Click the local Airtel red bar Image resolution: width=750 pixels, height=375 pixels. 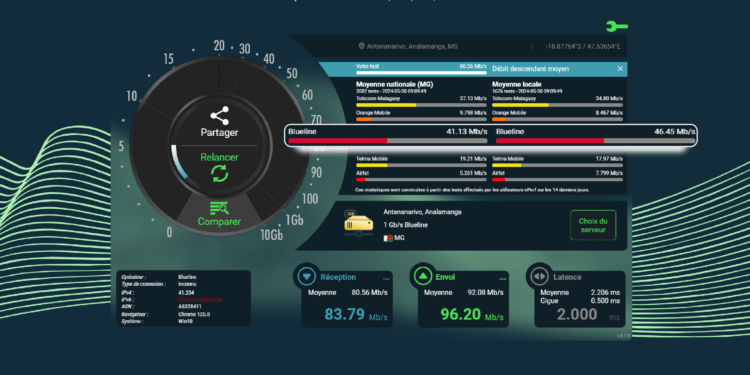(x=557, y=179)
